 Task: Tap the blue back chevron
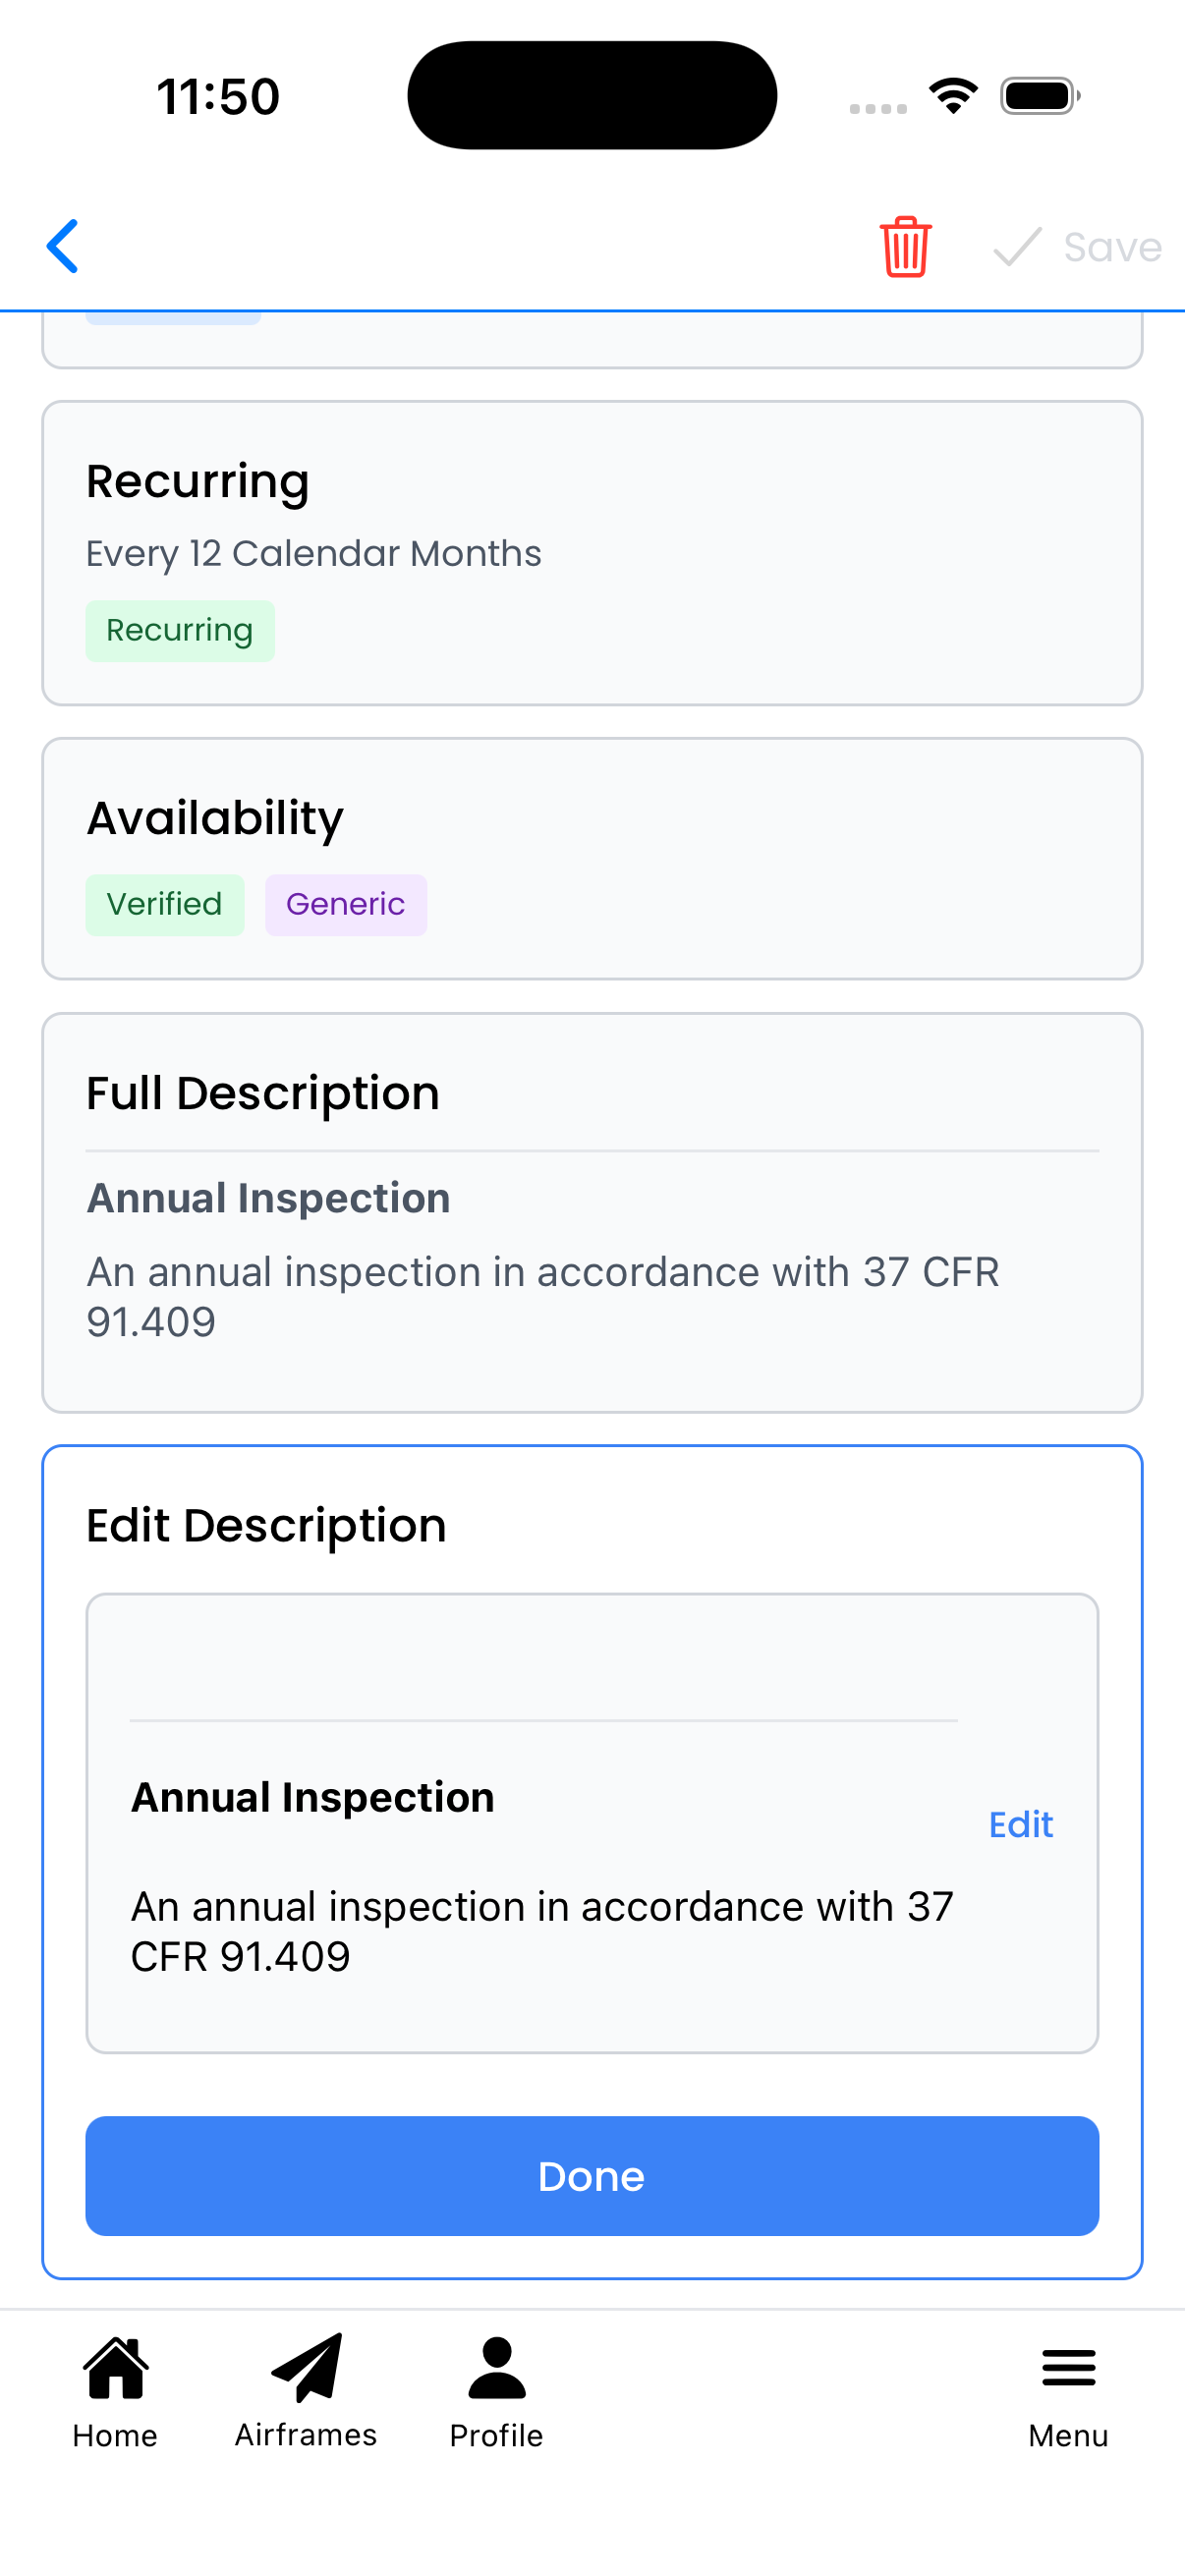pos(63,246)
